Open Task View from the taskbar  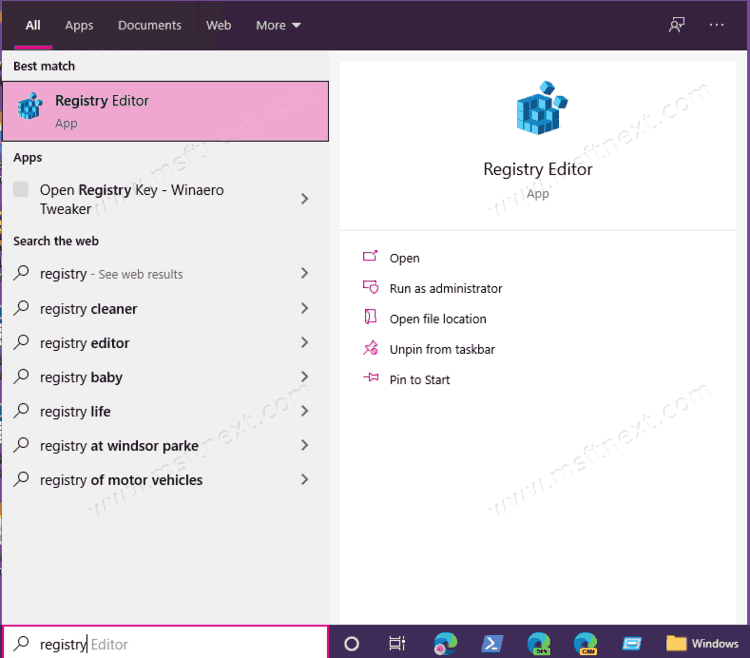(397, 644)
